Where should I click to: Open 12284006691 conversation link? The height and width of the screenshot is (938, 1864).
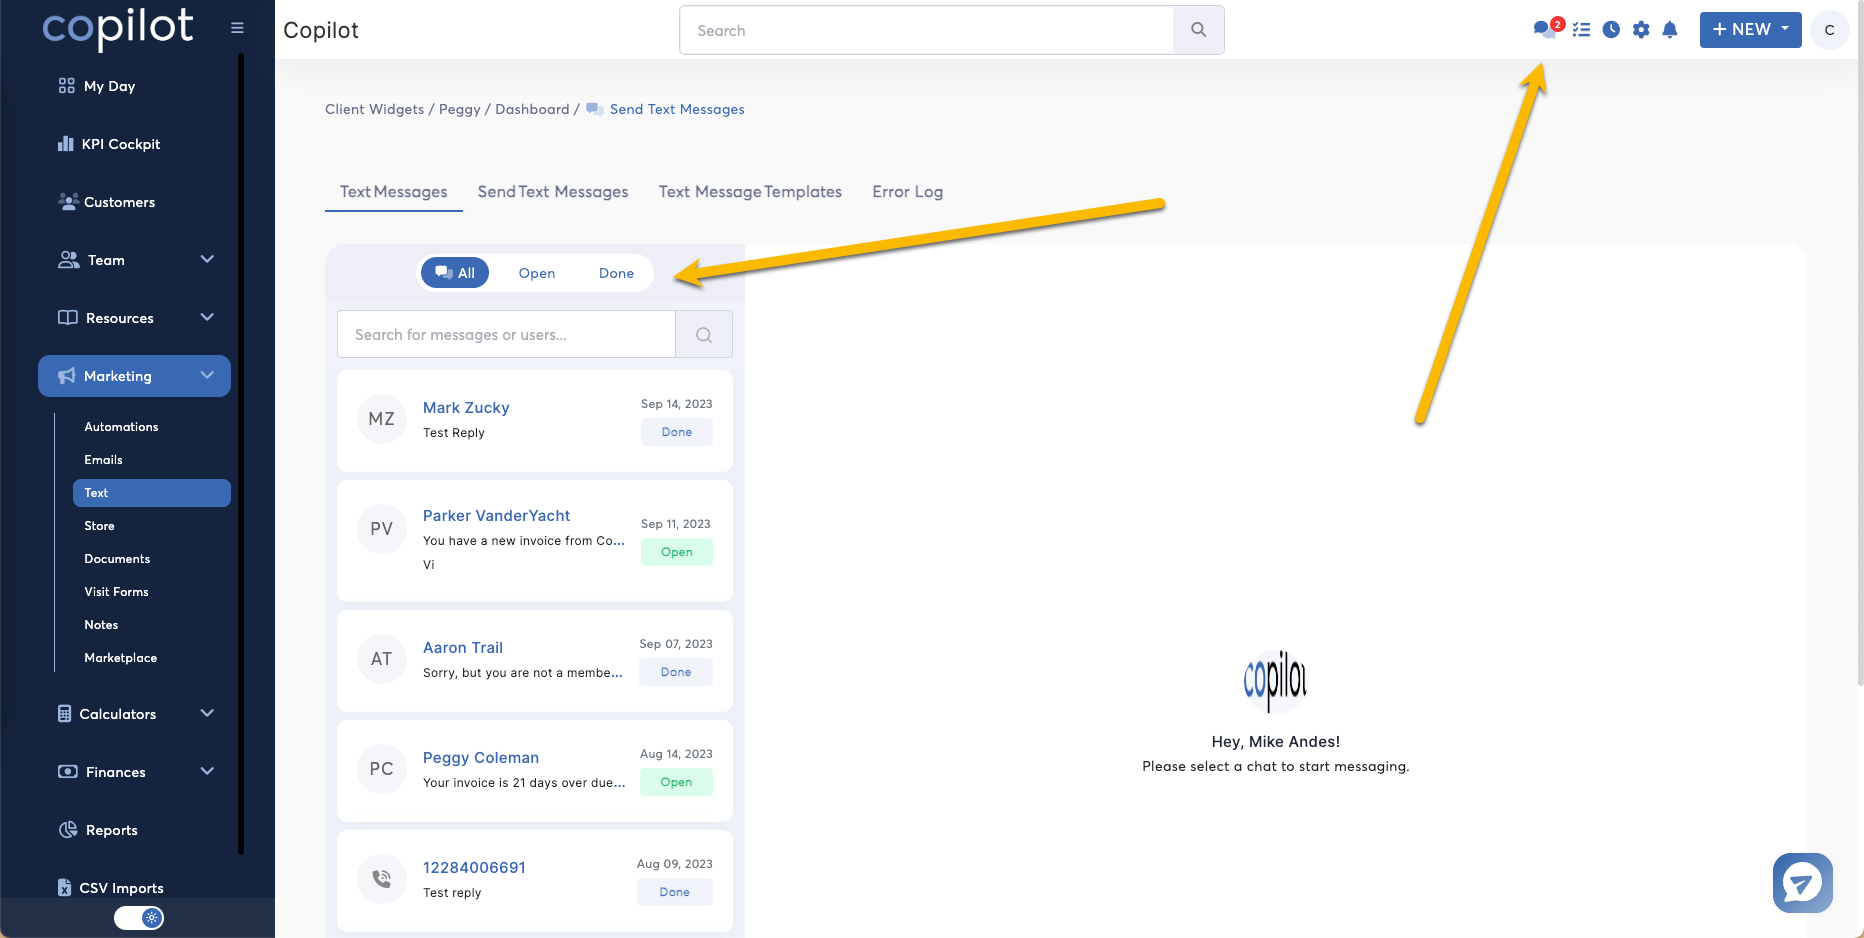coord(474,868)
